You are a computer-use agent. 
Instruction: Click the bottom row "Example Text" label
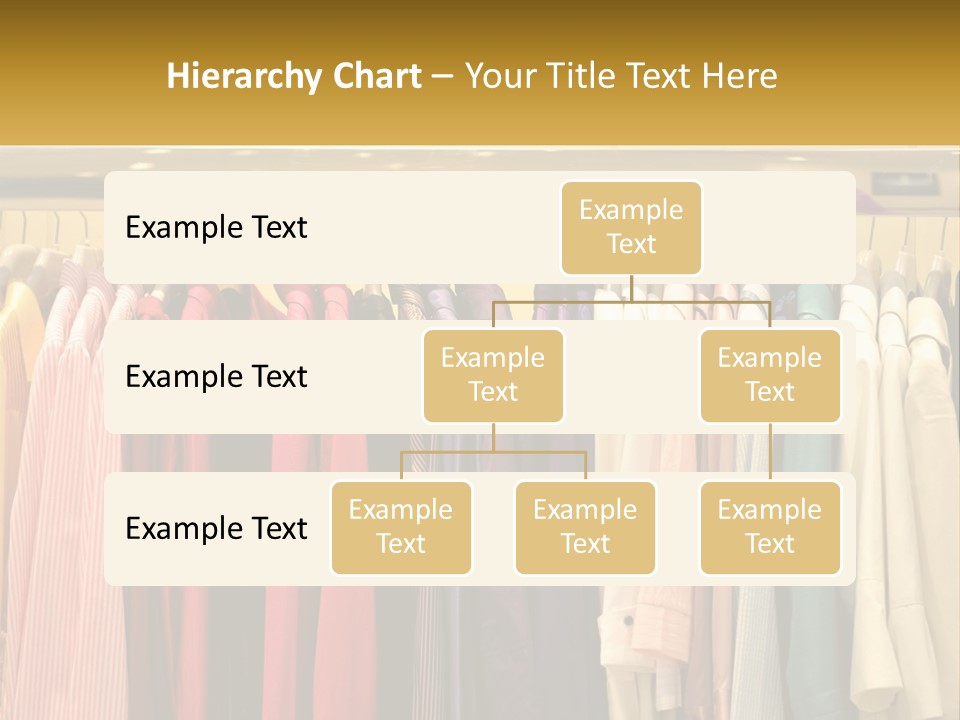pos(216,528)
